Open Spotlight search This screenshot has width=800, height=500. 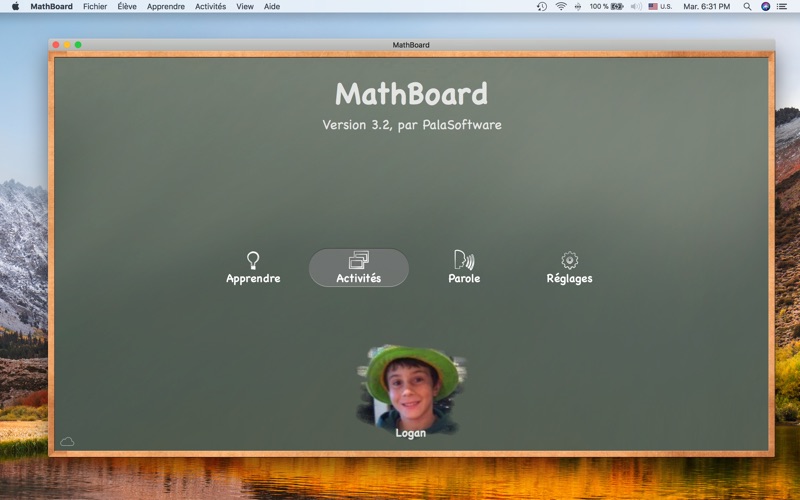[747, 7]
